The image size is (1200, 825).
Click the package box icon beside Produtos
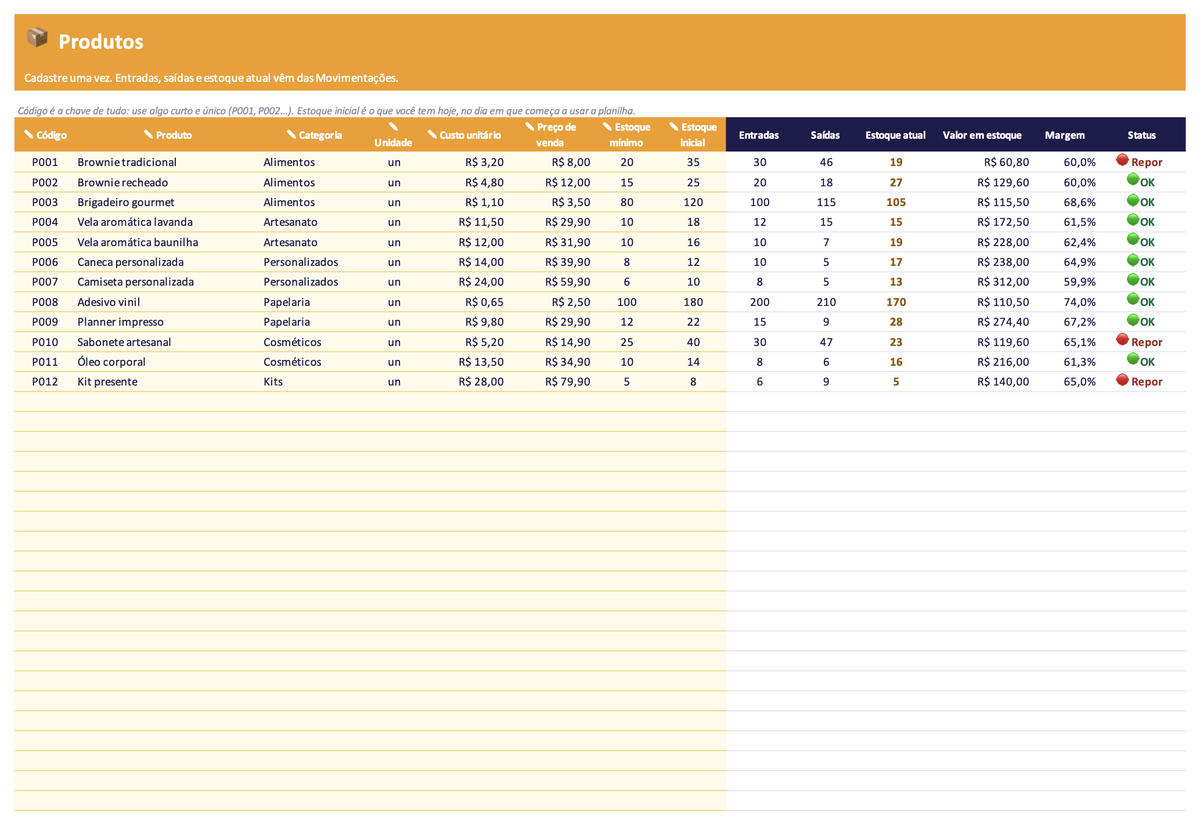(37, 38)
